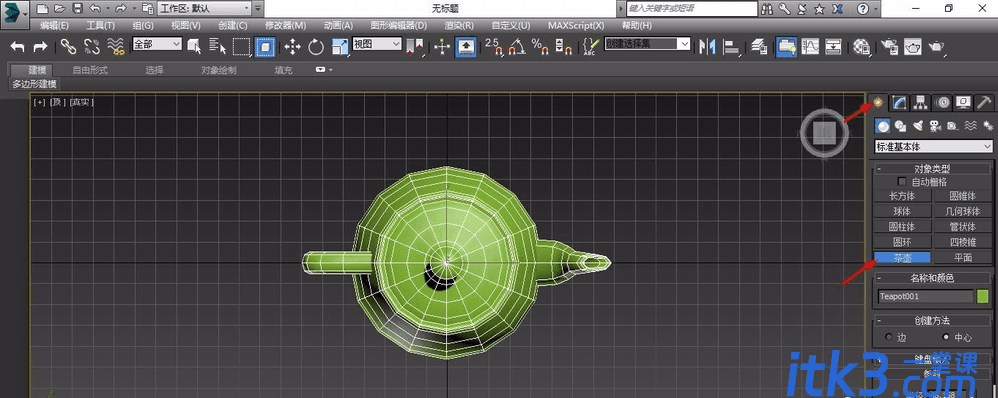Screen dimensions: 998x398
Task: Open the 标准基本体 primitive type dropdown
Action: click(x=933, y=146)
